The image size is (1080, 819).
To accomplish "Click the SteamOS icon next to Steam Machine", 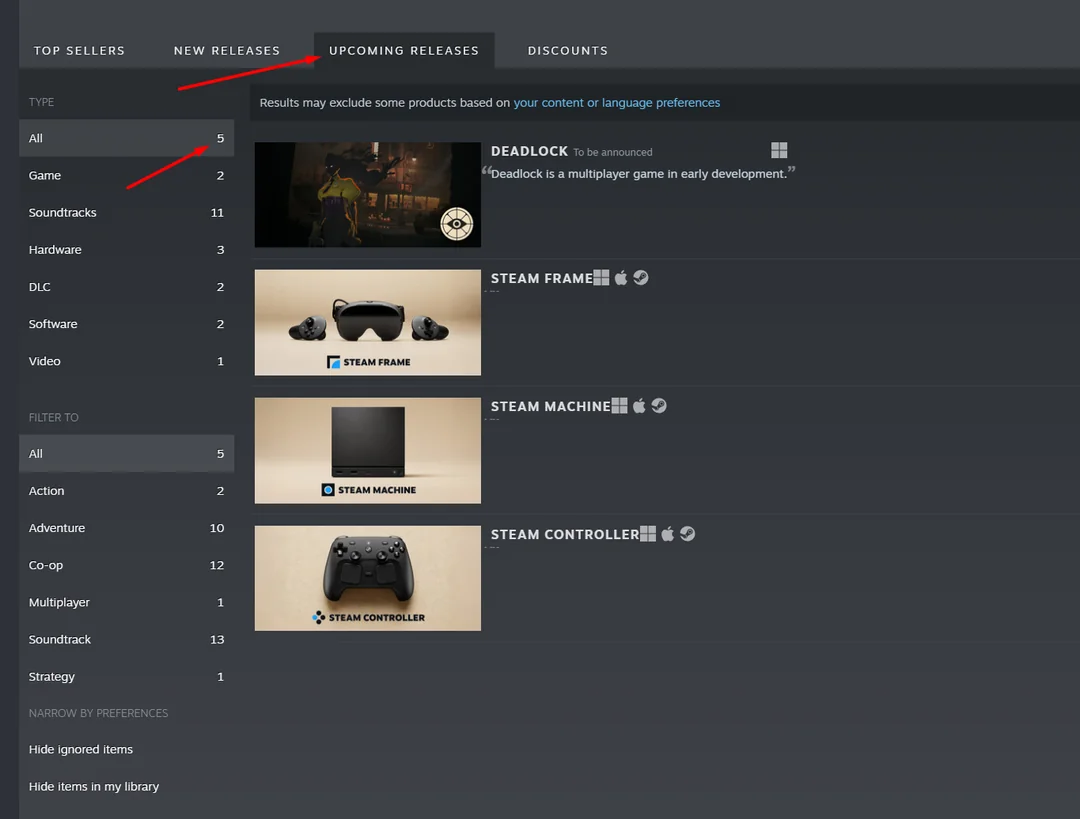I will click(x=658, y=406).
